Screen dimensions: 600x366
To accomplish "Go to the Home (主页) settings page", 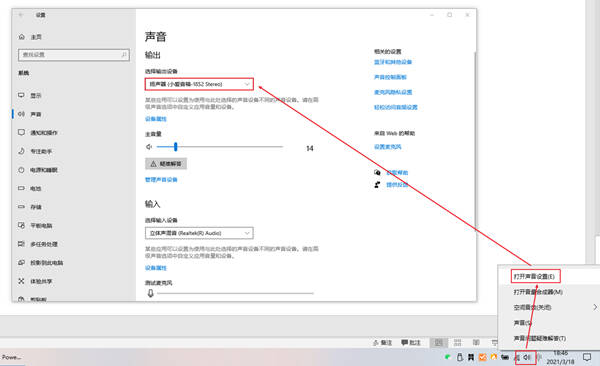I will click(36, 37).
